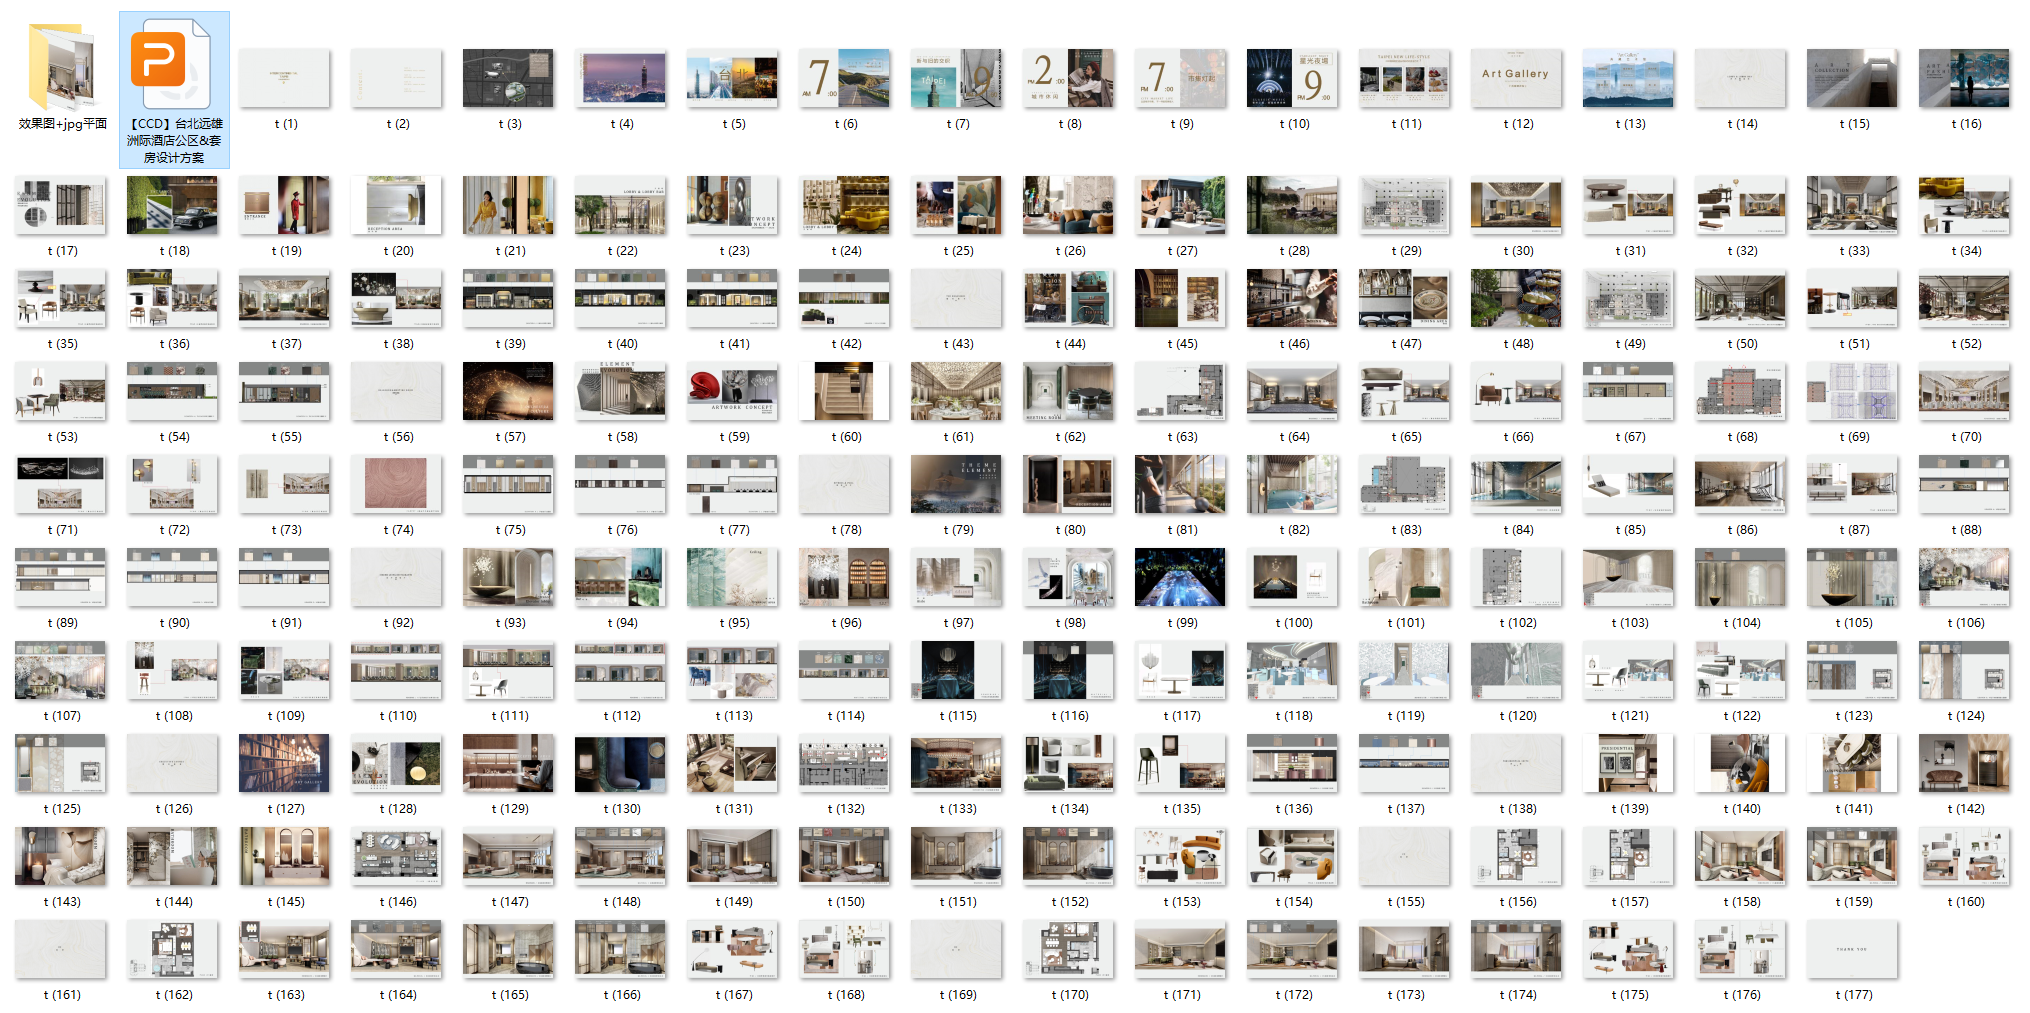The image size is (2030, 1013).
Task: Select the t (8) thumbnail with number 2
Action: pyautogui.click(x=1069, y=78)
